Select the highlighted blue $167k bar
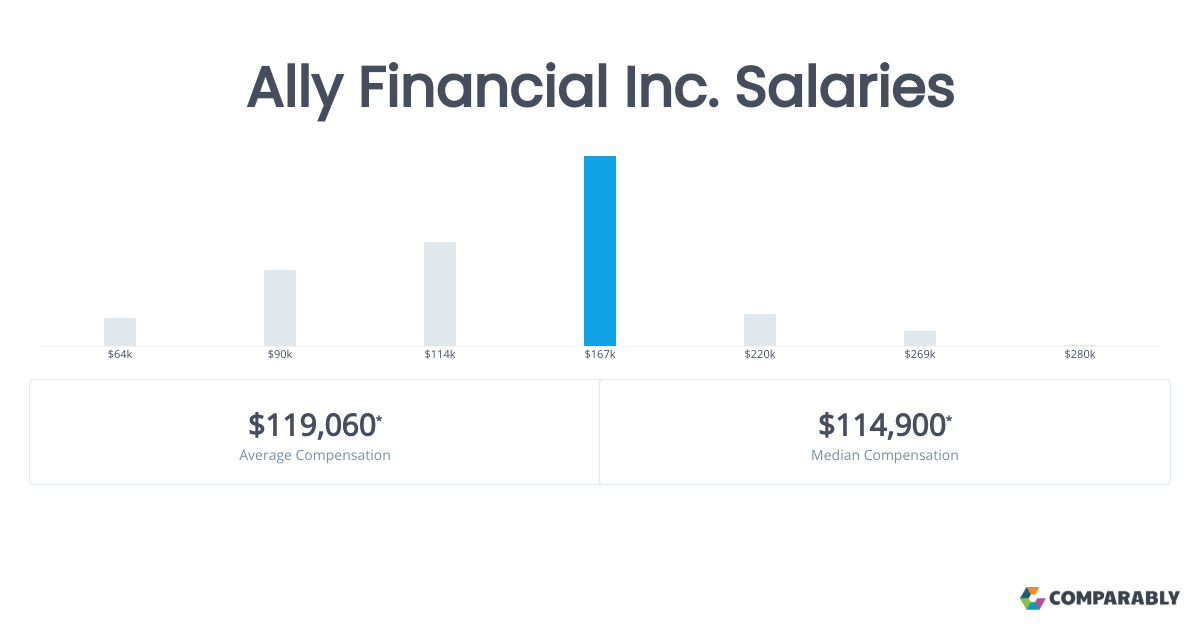Viewport: 1200px width, 630px height. click(x=600, y=251)
